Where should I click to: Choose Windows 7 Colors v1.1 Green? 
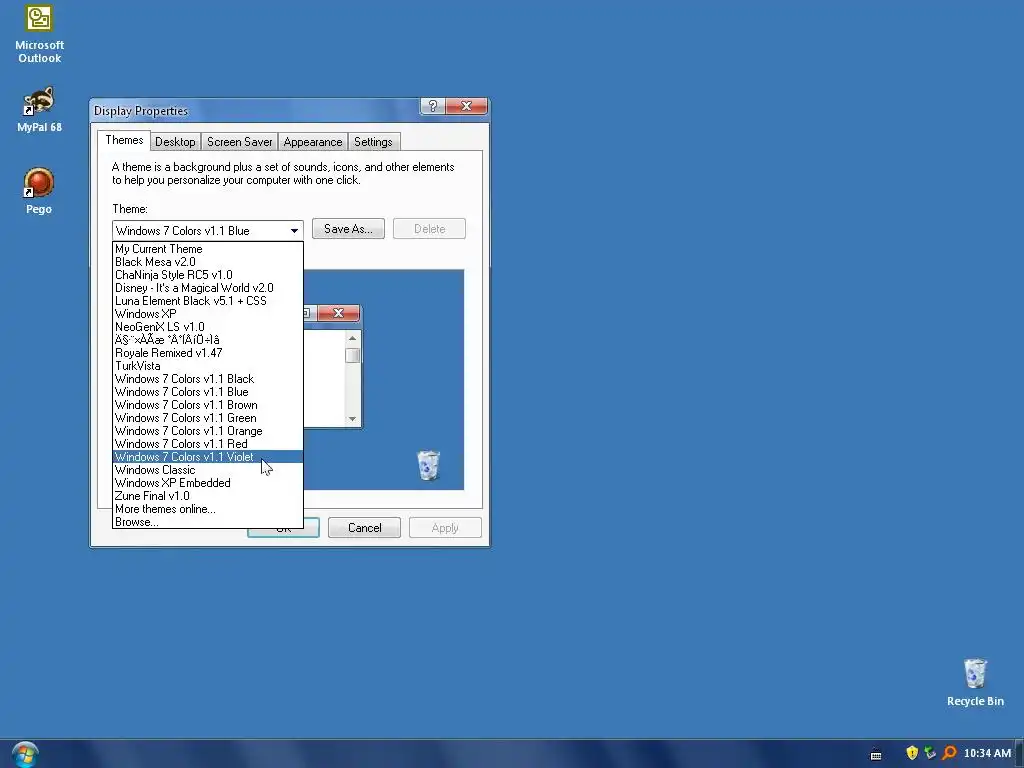point(208,418)
